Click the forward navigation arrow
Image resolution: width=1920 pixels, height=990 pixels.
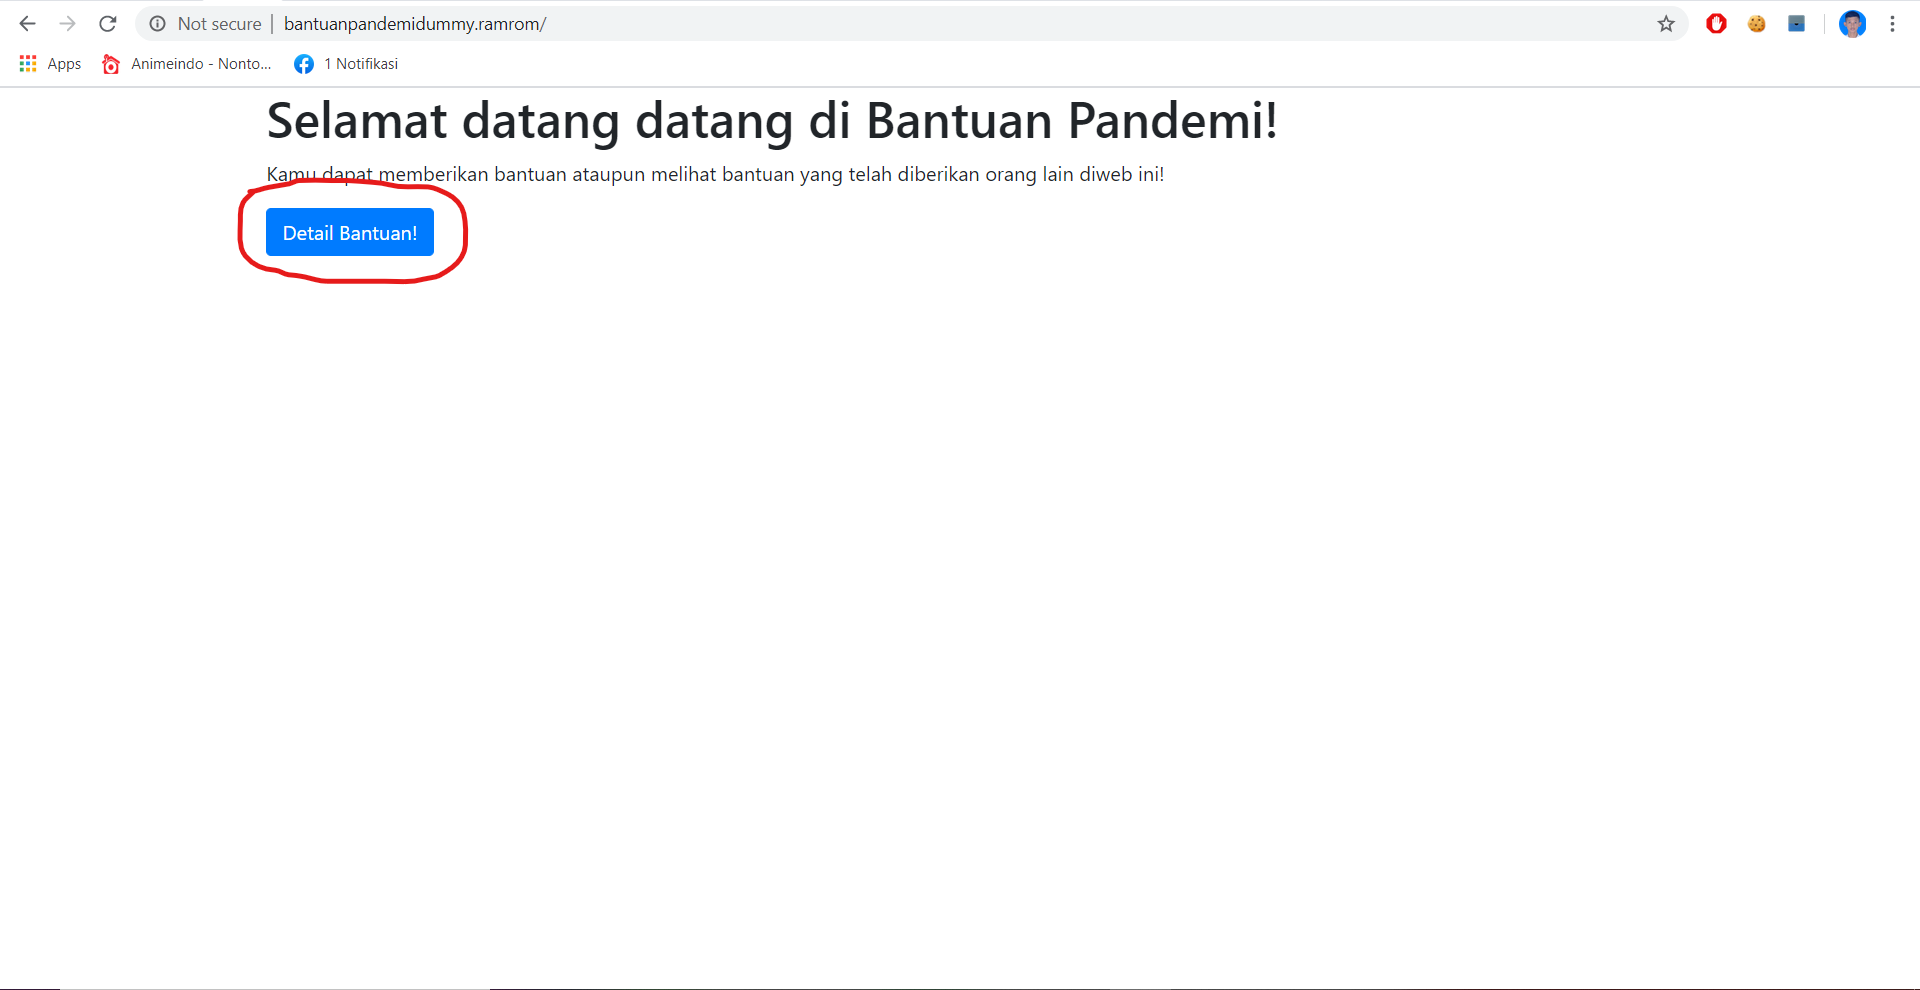[x=67, y=23]
